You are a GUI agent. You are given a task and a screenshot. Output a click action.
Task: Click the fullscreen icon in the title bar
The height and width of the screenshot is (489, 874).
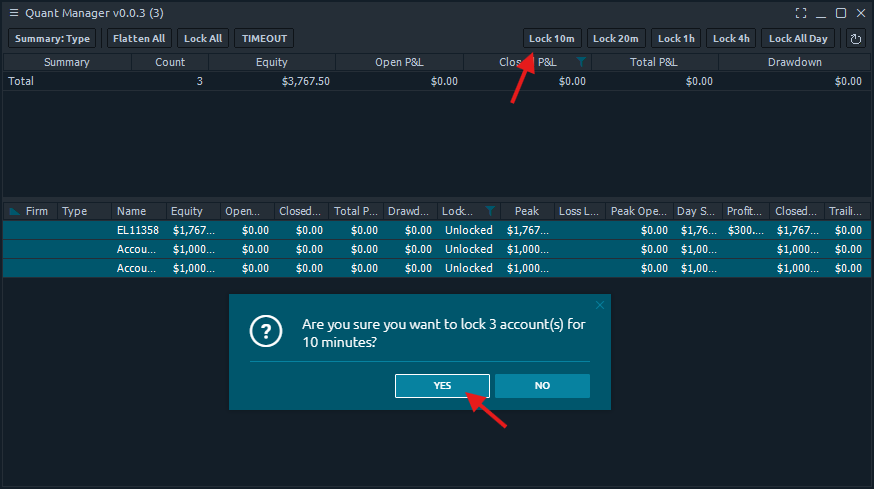[801, 13]
